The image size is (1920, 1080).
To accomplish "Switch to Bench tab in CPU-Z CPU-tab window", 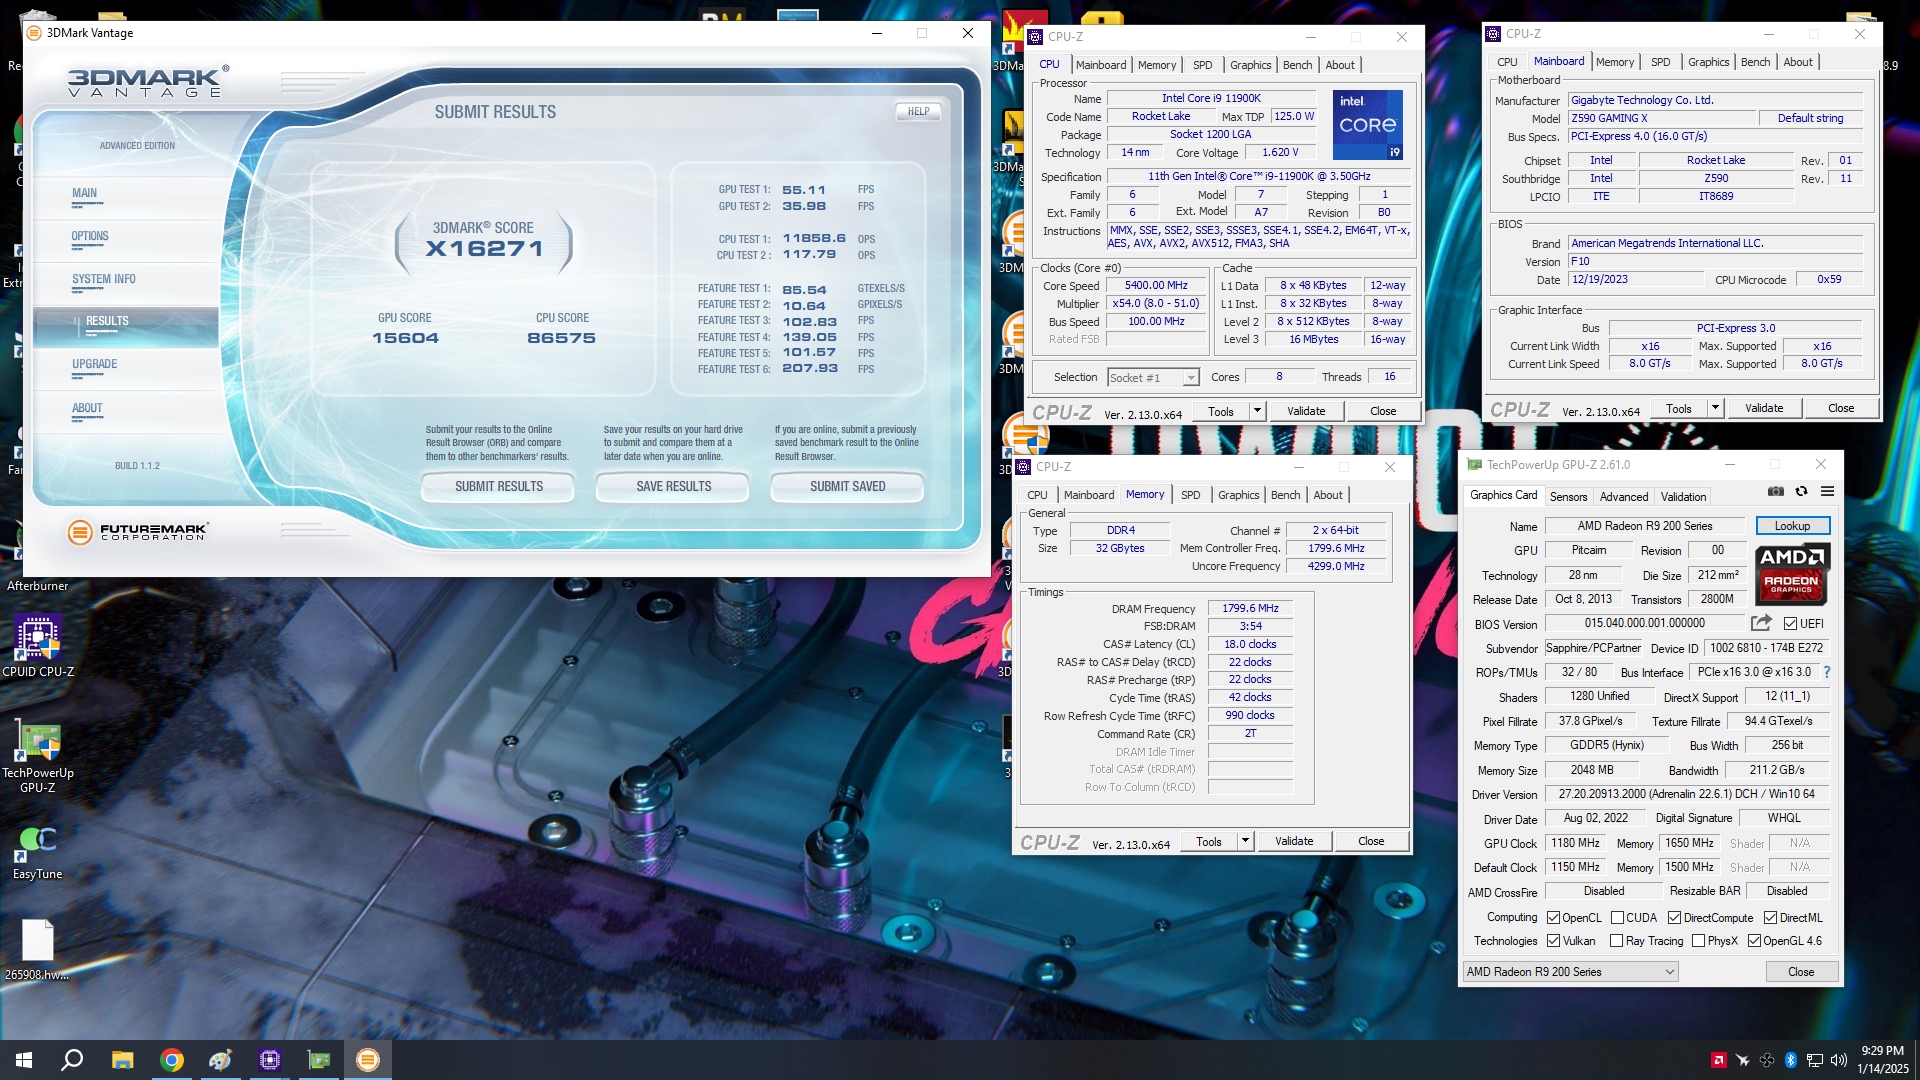I will tap(1297, 65).
